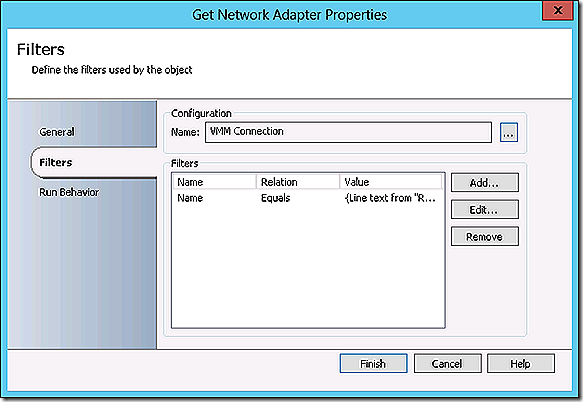
Task: Sort filters by the Value column header
Action: click(391, 182)
